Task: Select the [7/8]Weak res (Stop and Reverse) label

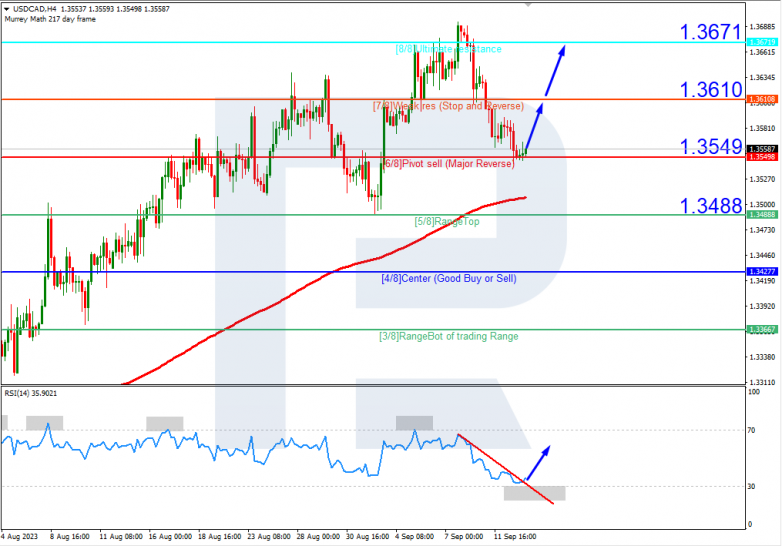Action: tap(448, 106)
